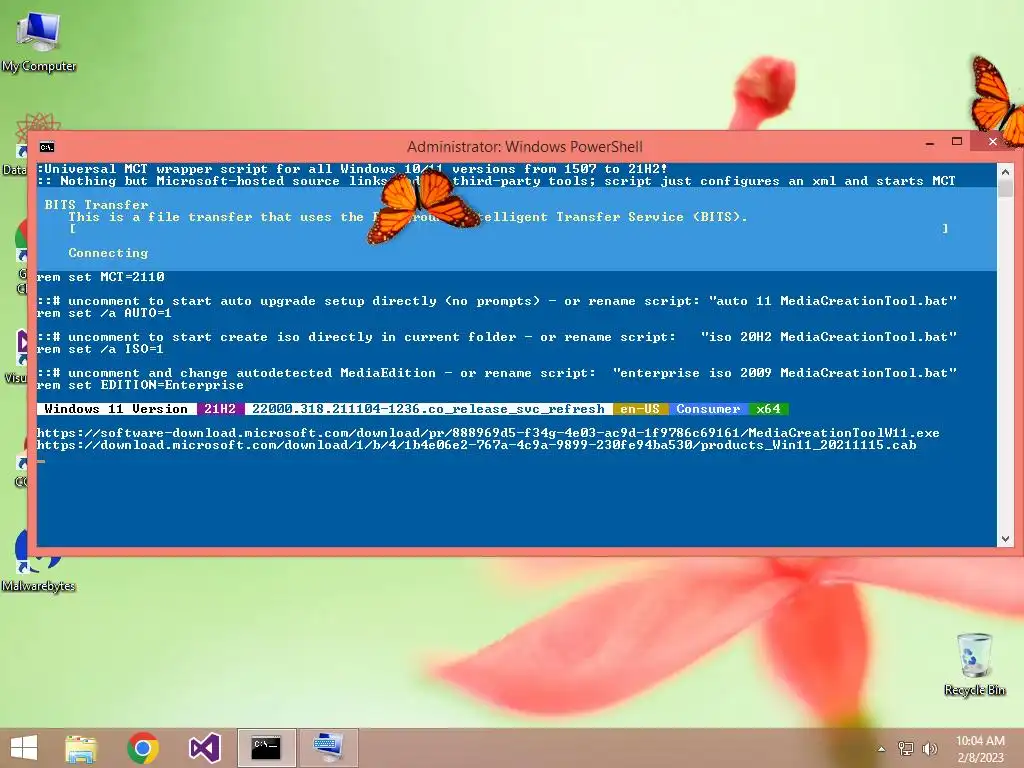Open the Malwarebytes desktop icon

tap(39, 560)
